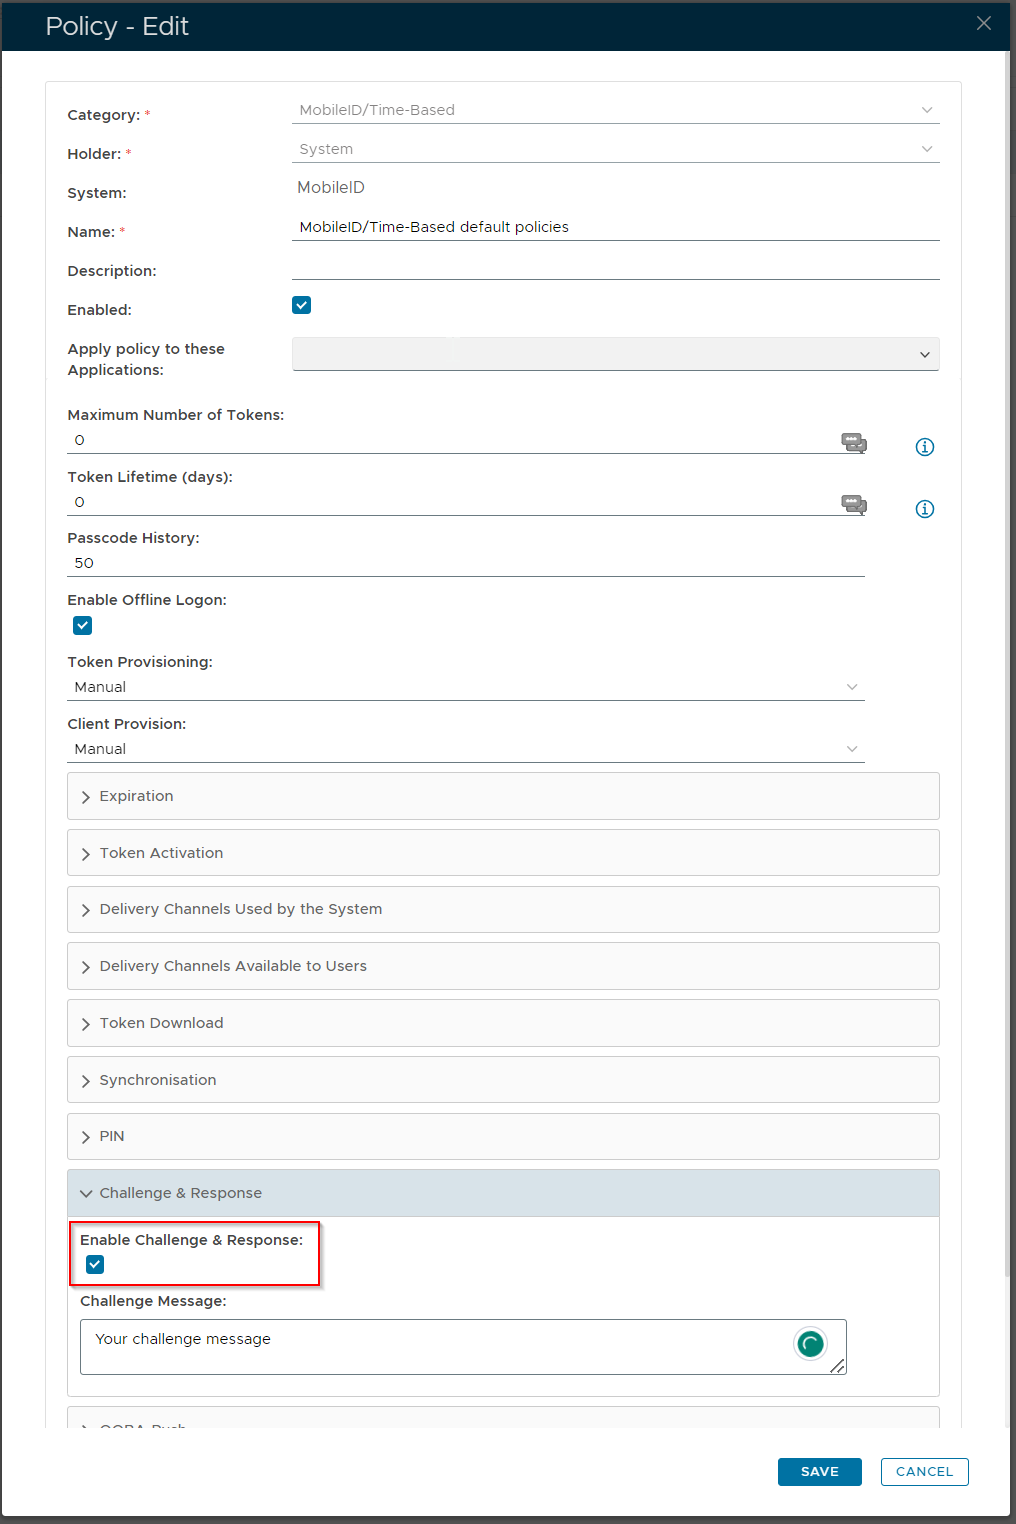Expand the Delivery Channels Used by the System section
This screenshot has height=1524, width=1016.
240,909
